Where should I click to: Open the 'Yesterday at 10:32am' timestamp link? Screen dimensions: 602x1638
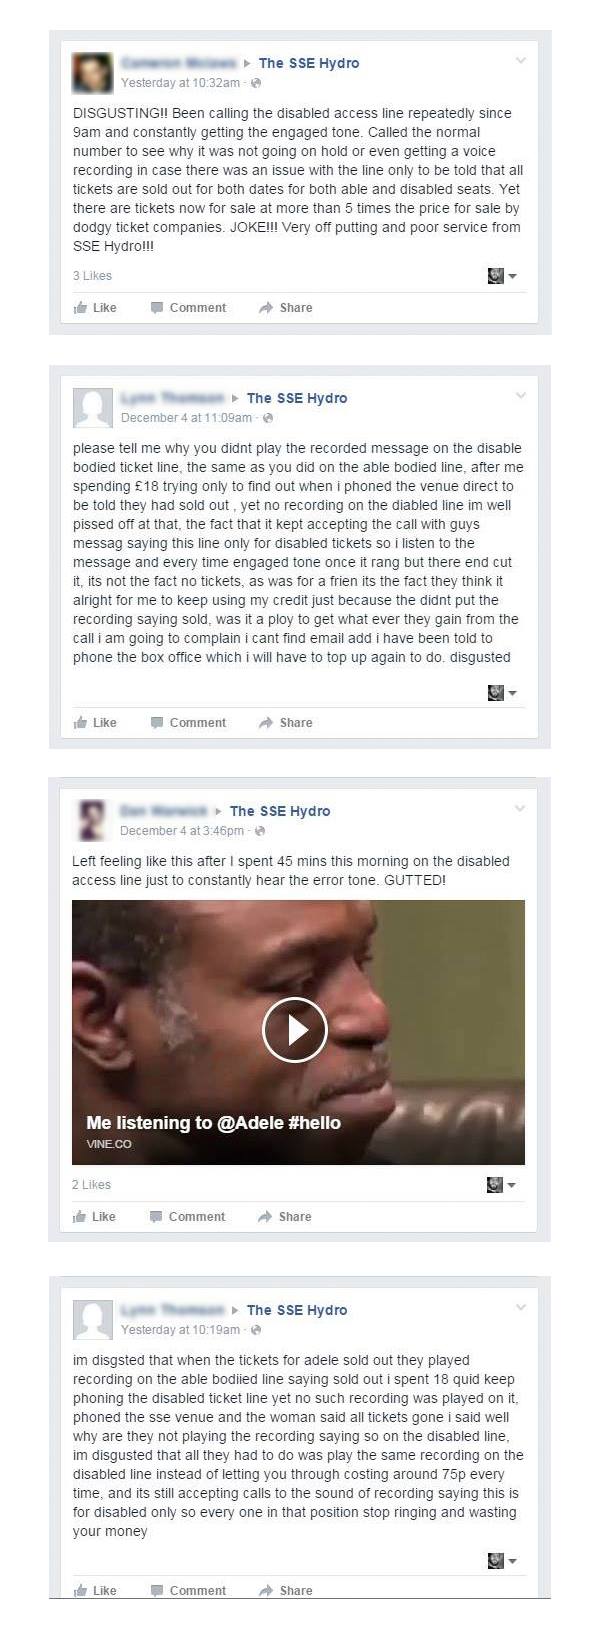tap(180, 83)
